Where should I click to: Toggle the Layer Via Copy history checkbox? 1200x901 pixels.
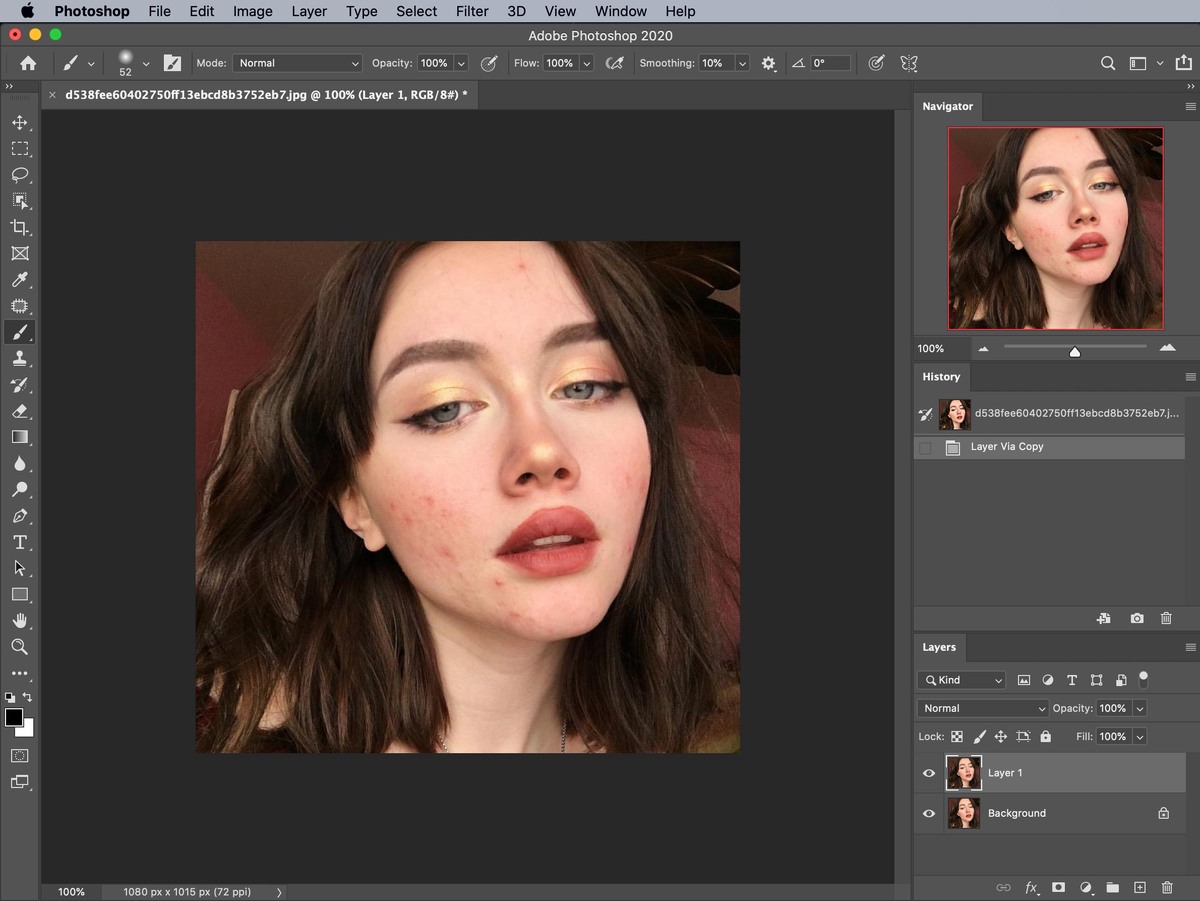coord(925,448)
